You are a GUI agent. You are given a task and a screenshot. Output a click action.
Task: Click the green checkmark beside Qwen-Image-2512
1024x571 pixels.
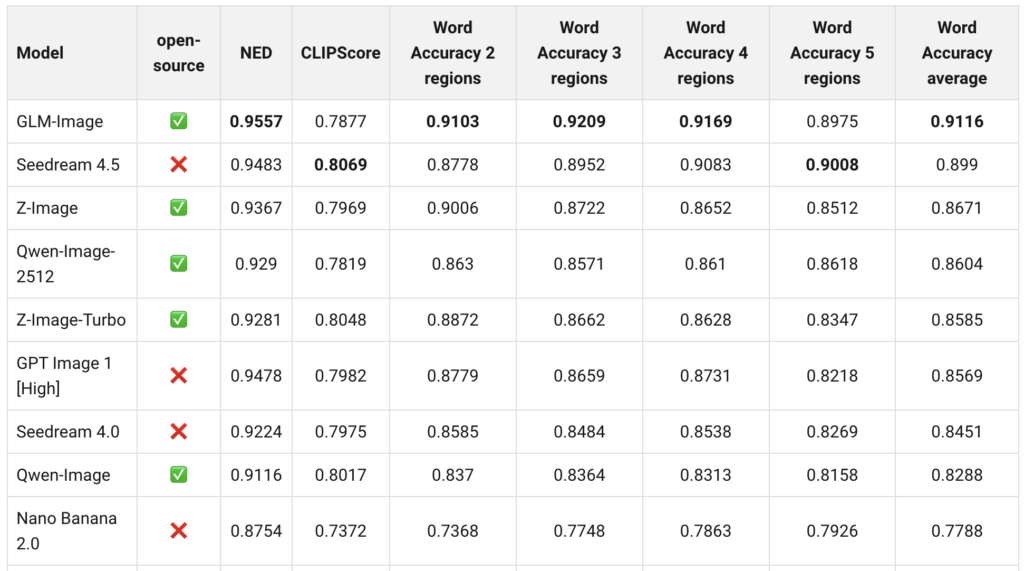click(179, 264)
